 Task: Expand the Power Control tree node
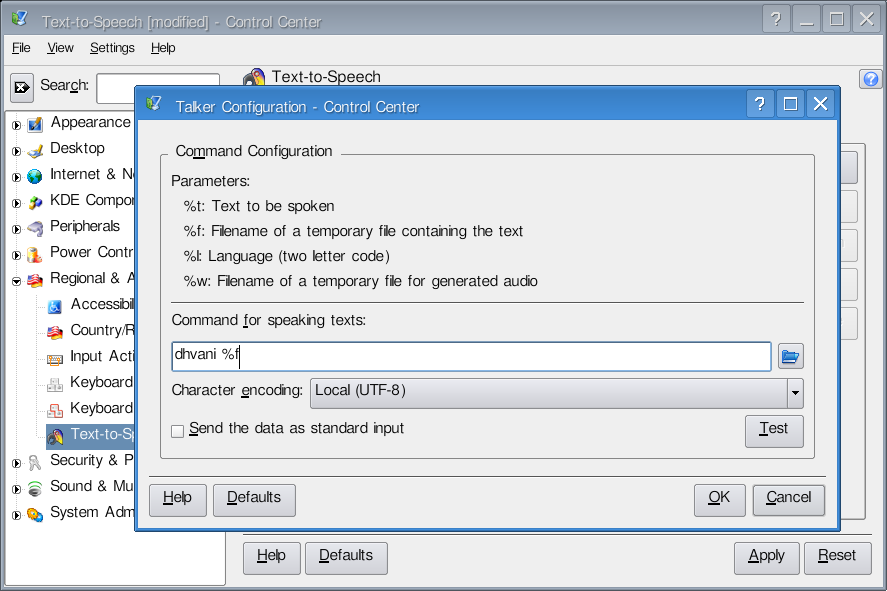coord(16,255)
